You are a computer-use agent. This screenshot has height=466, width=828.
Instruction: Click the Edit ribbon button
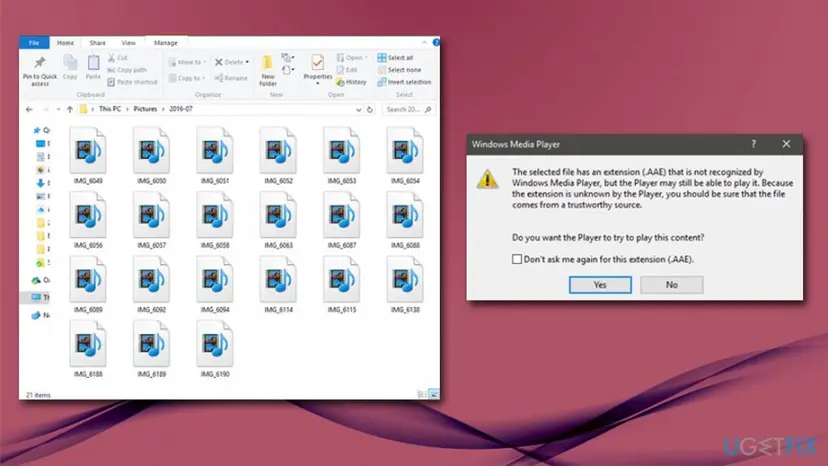tap(347, 70)
